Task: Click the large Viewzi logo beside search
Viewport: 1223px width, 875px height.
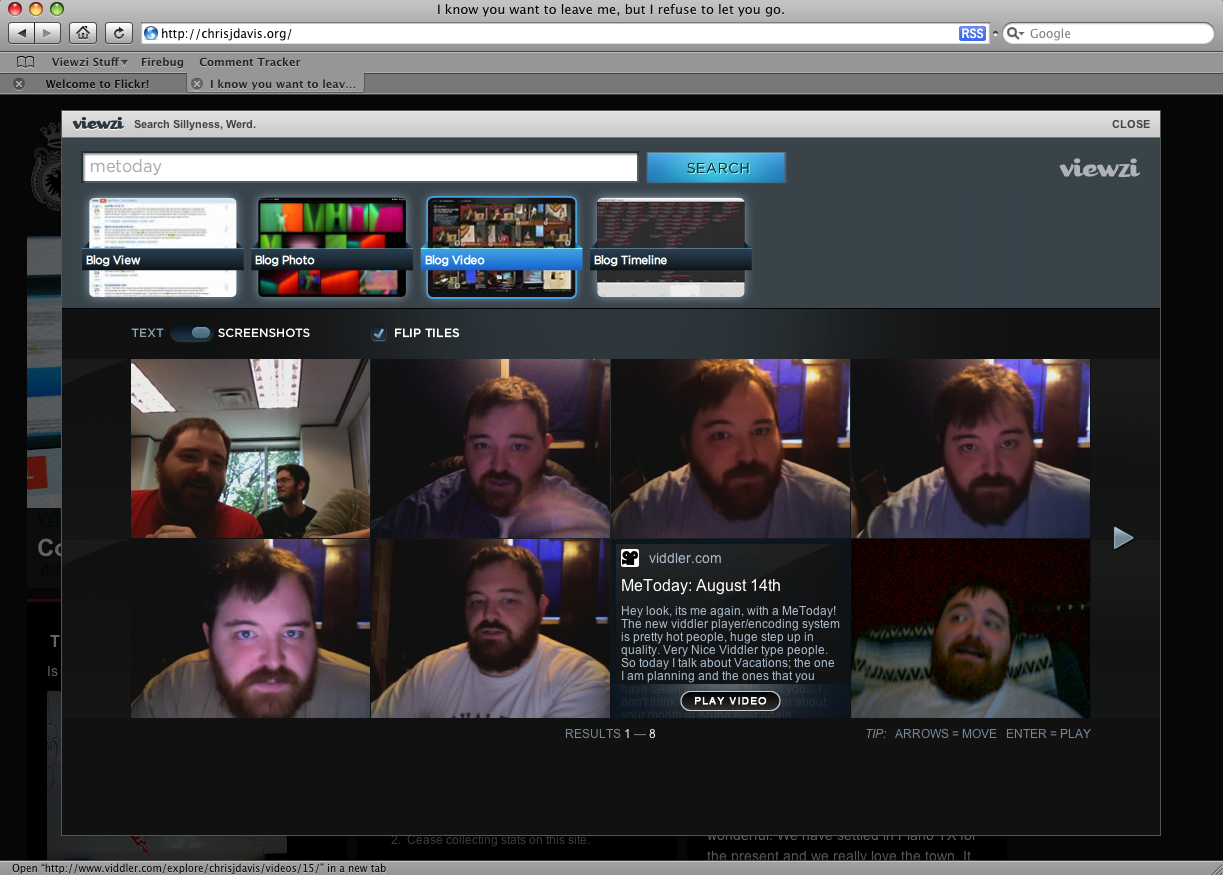Action: tap(1099, 168)
